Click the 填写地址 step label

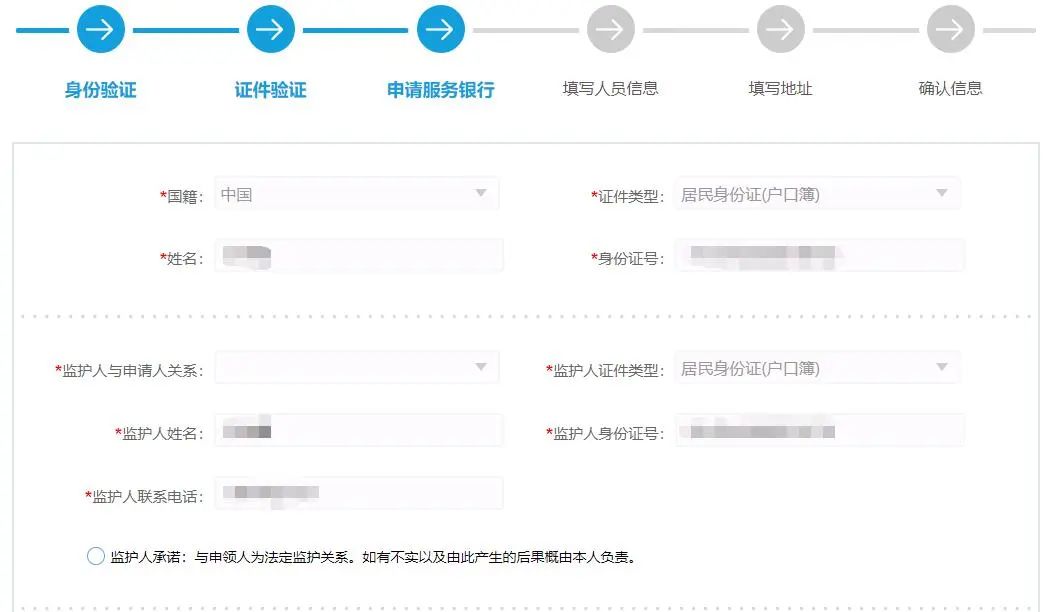click(x=781, y=88)
